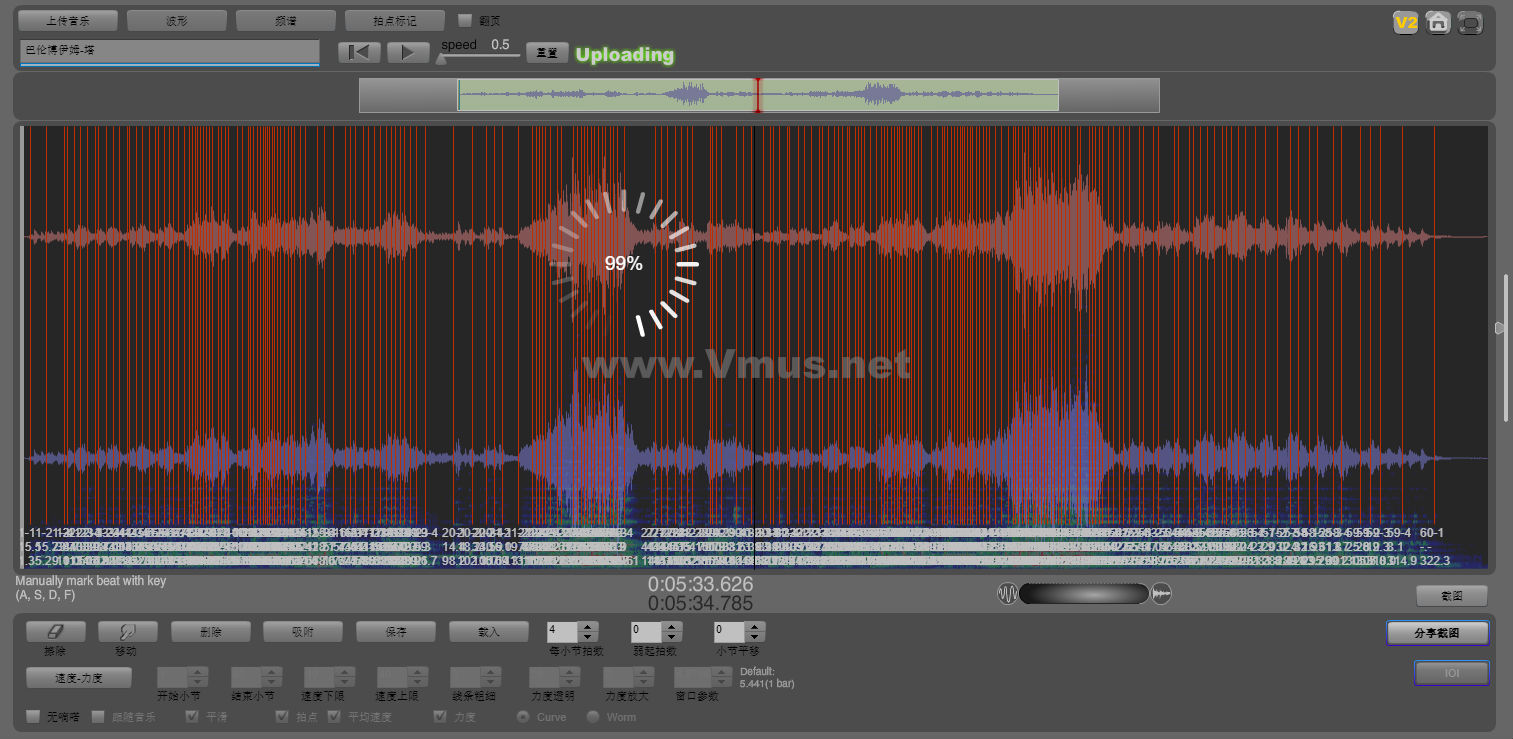Toggle the 翻页 page-flip checkbox

(x=464, y=20)
